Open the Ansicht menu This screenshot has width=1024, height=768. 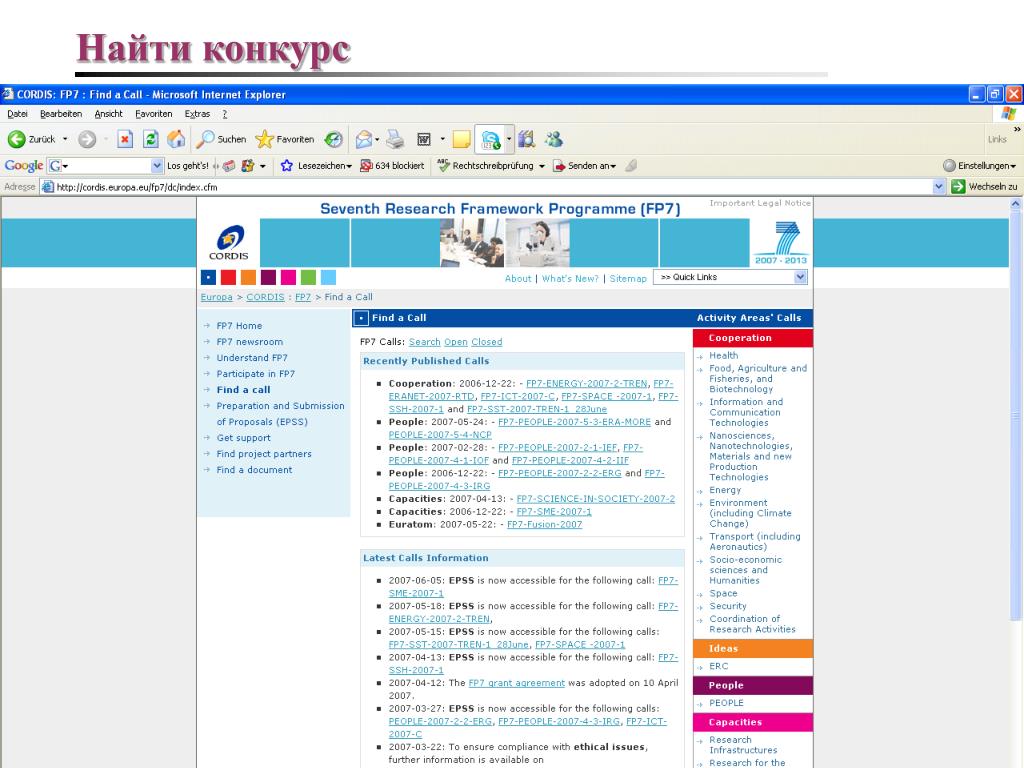pyautogui.click(x=108, y=114)
